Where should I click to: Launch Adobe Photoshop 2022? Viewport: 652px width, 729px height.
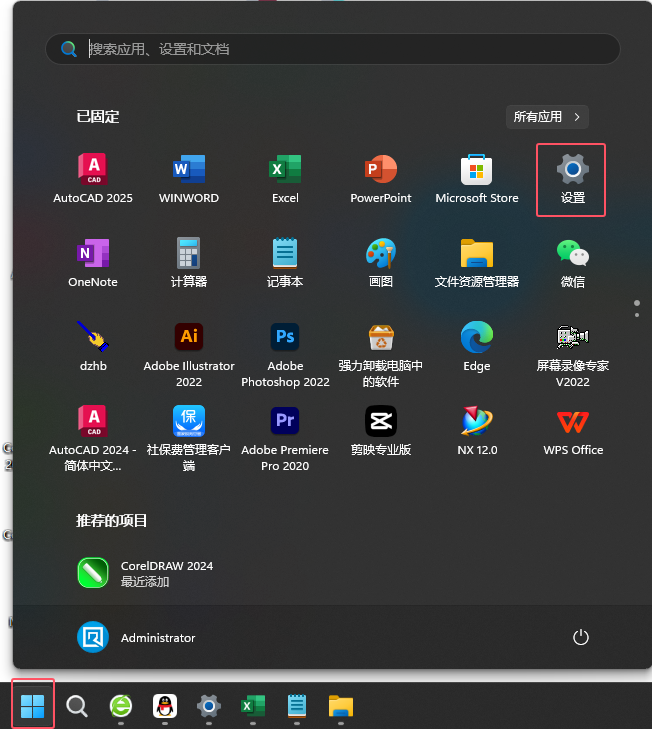pyautogui.click(x=285, y=355)
